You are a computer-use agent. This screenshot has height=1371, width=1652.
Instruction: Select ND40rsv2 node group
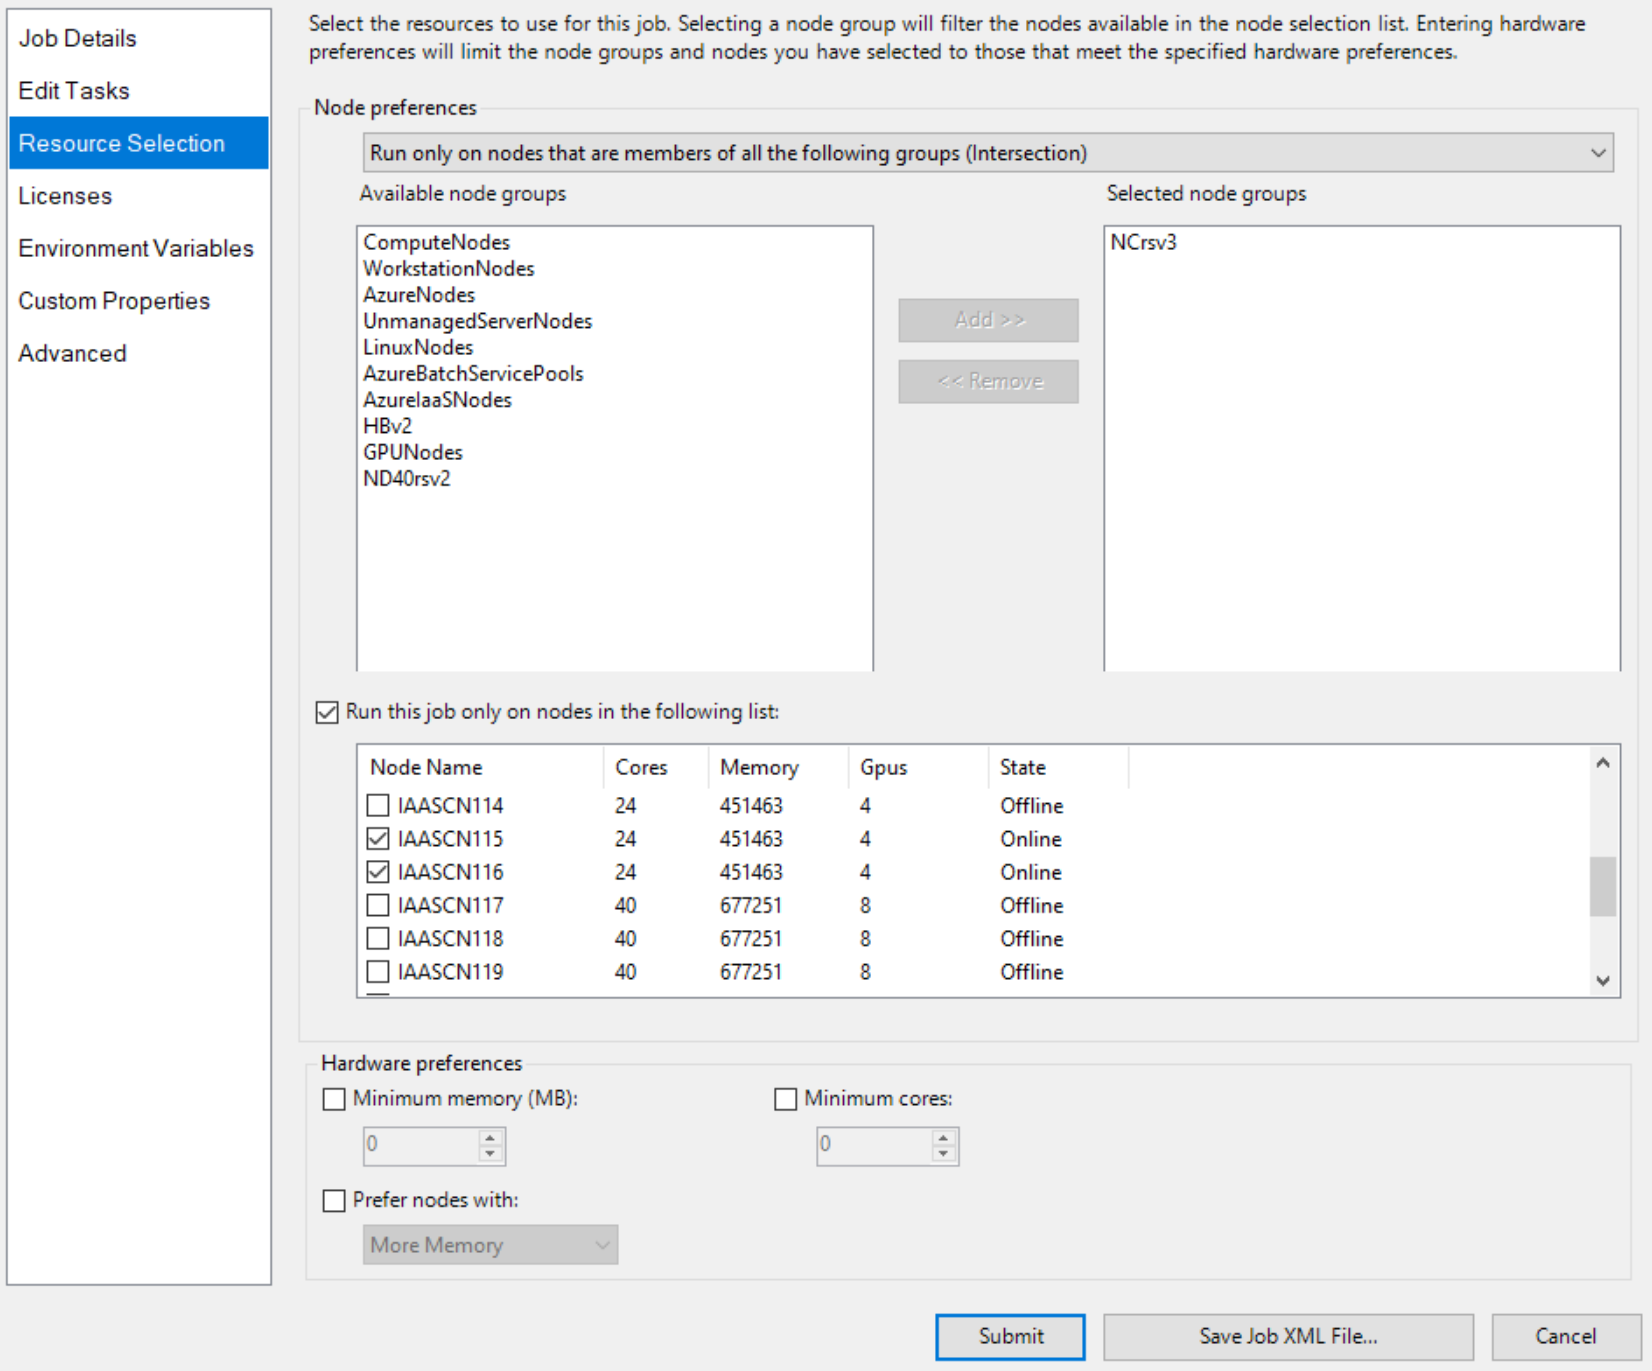[407, 478]
